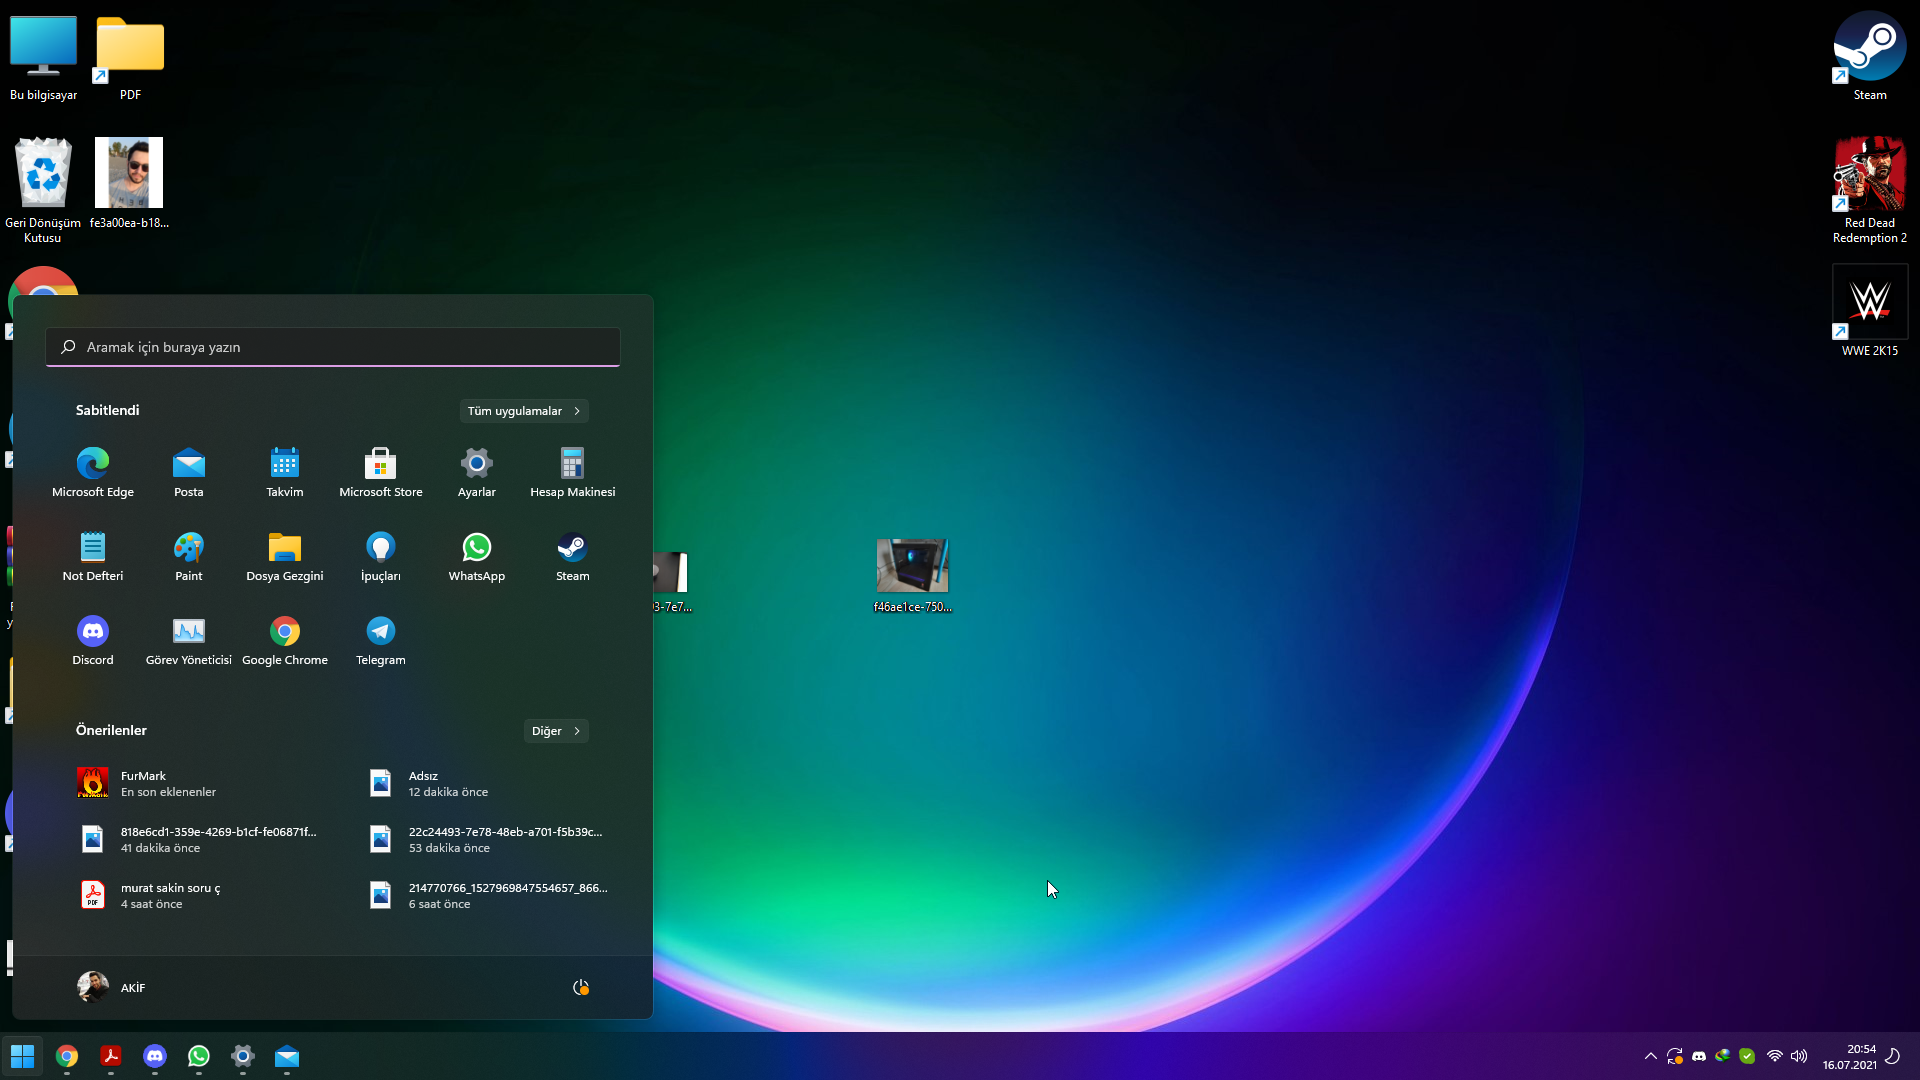
Task: Launch Telegram from pinned apps
Action: click(380, 639)
